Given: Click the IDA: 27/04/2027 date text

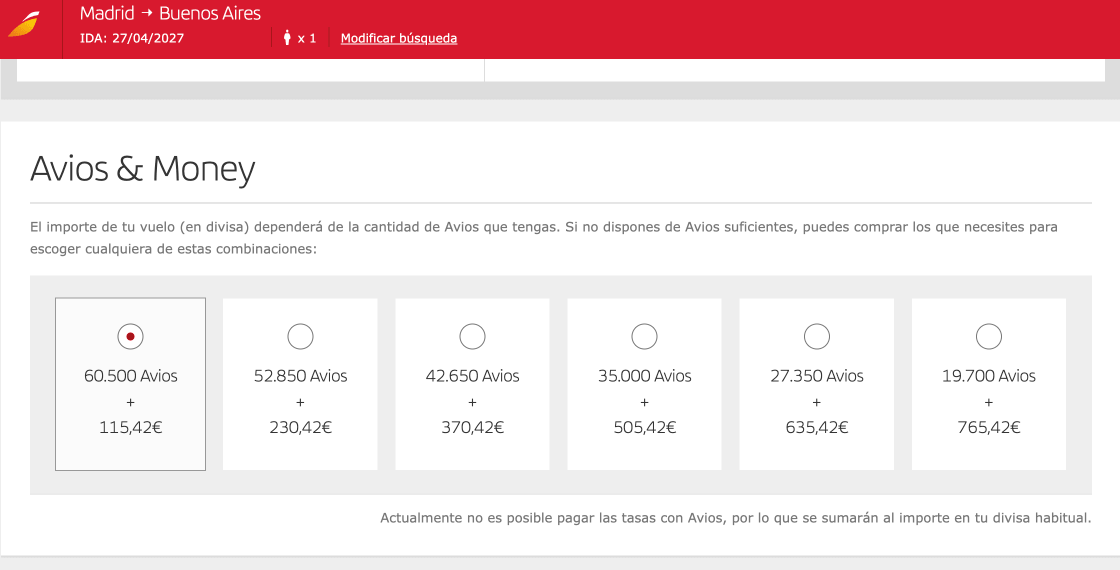Looking at the screenshot, I should click(131, 39).
